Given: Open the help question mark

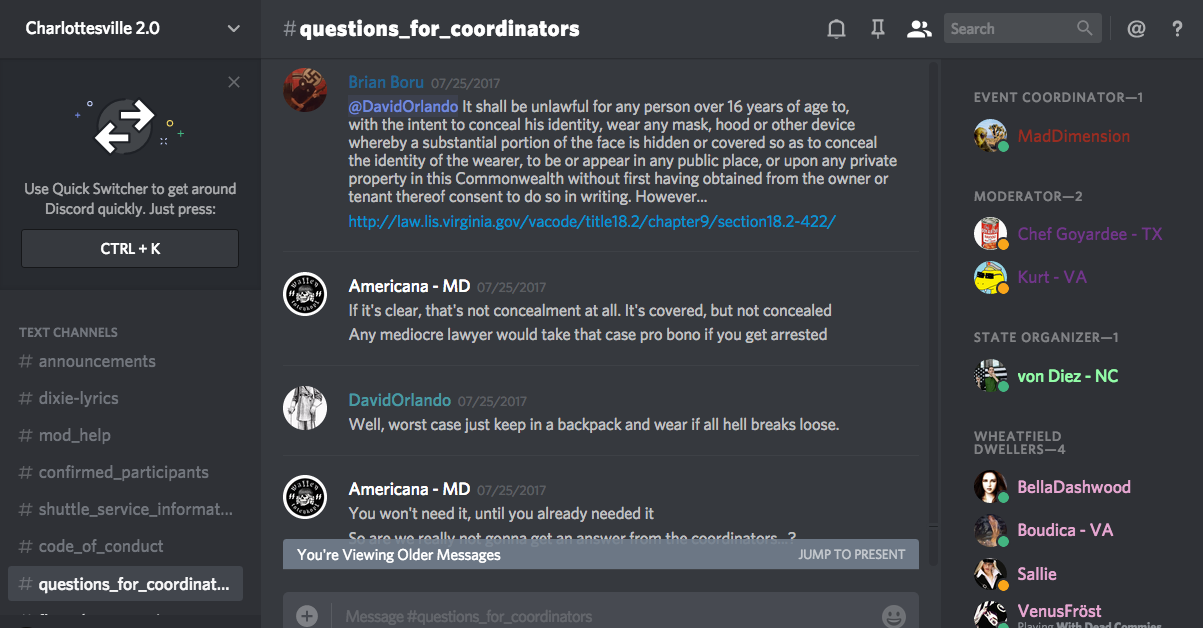Looking at the screenshot, I should 1177,29.
